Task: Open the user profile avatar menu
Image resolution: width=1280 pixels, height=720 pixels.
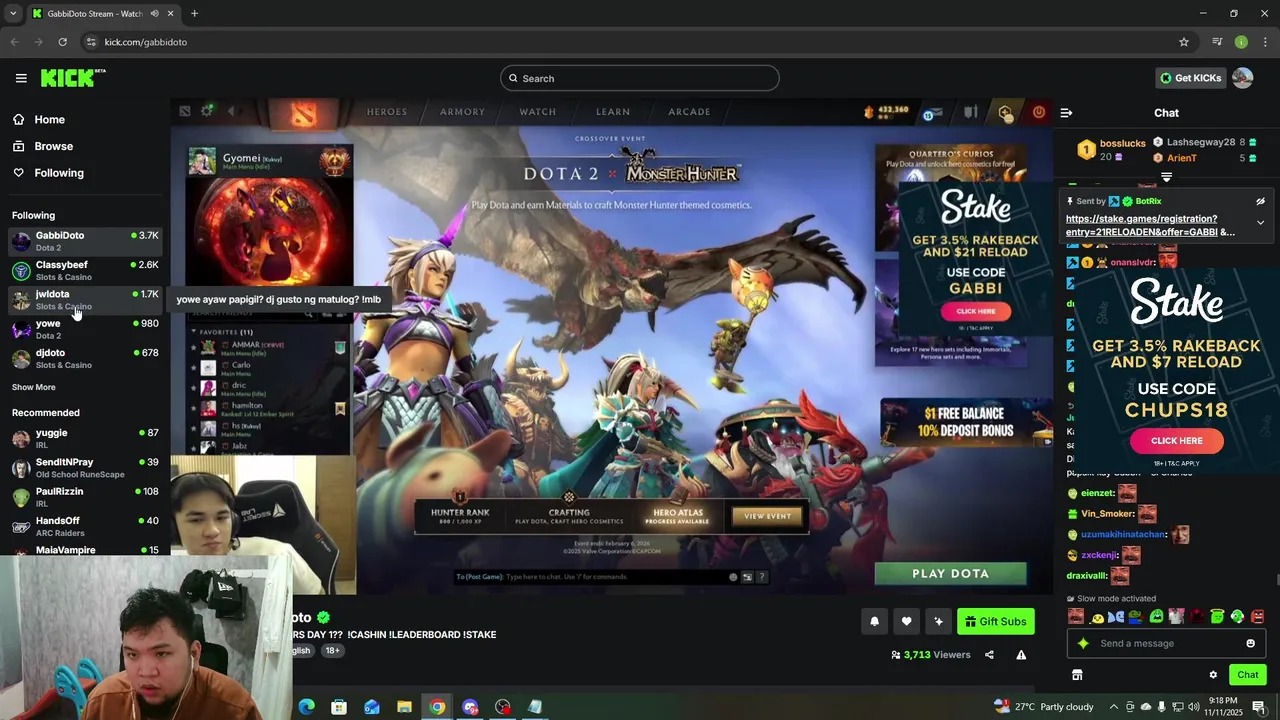Action: pyautogui.click(x=1242, y=78)
